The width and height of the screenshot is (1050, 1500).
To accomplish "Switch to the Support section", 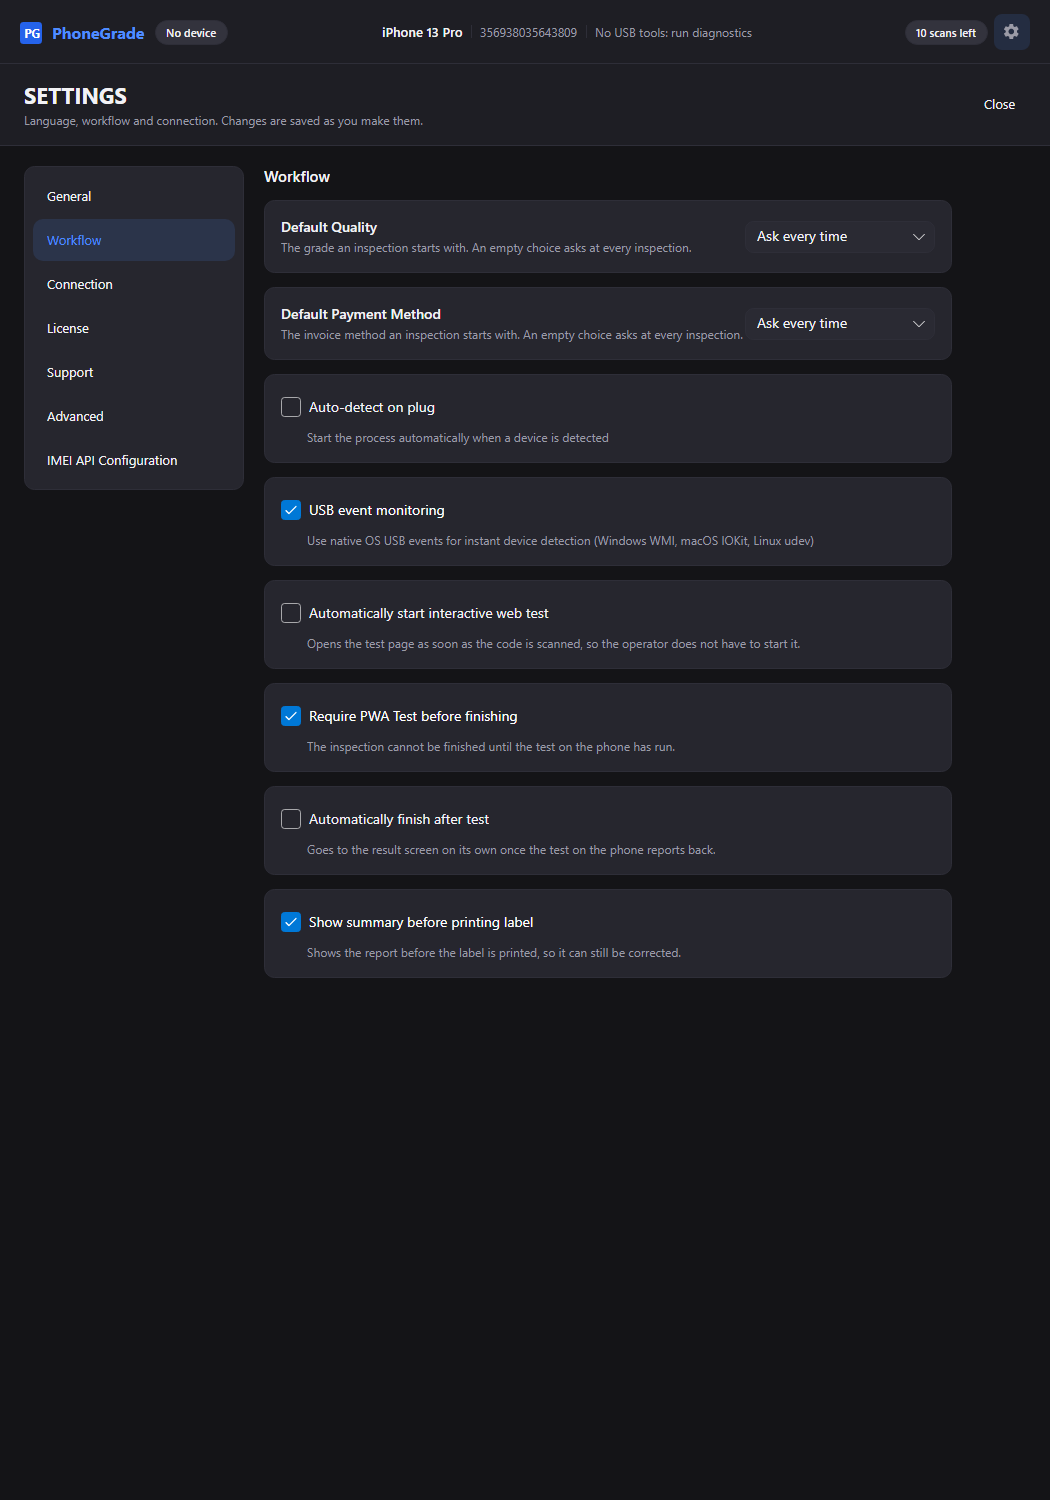I will (134, 373).
